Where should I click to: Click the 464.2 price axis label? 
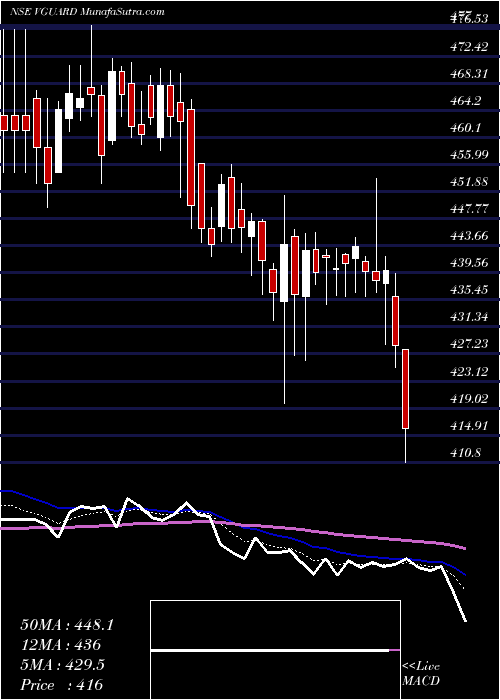coord(467,101)
